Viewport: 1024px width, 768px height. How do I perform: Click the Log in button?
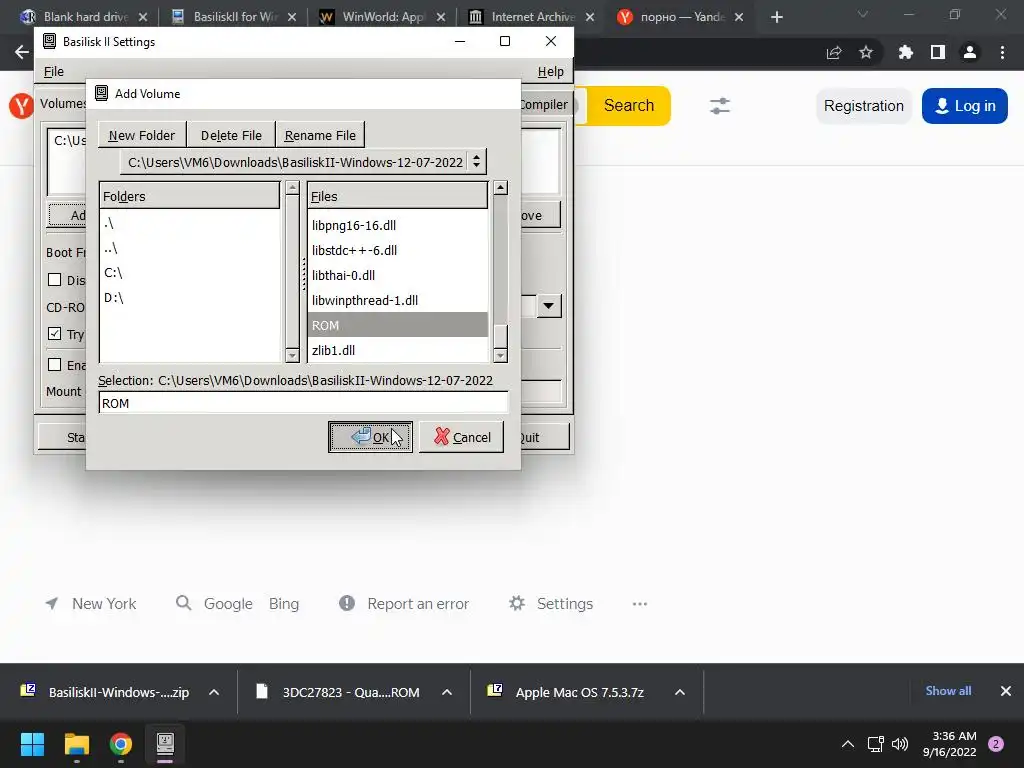click(965, 106)
